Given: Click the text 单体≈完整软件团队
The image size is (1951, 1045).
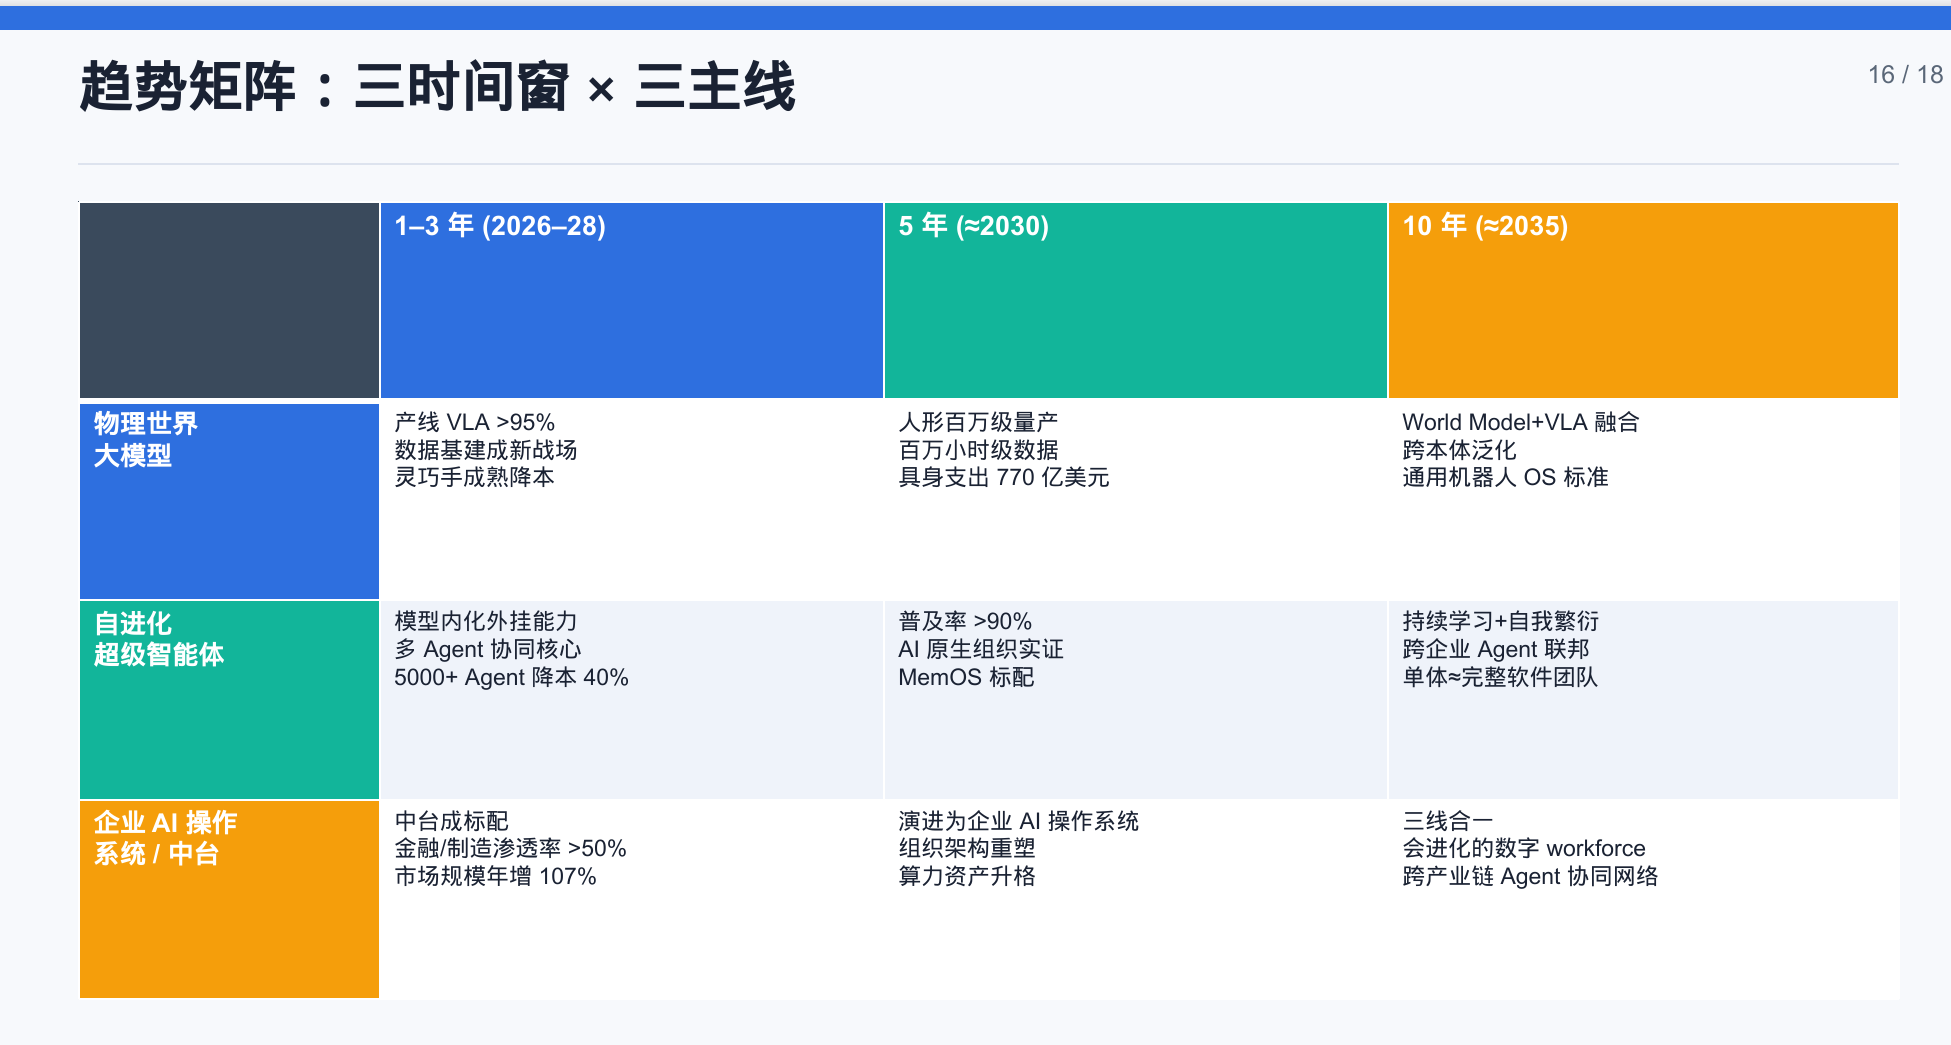Looking at the screenshot, I should click(x=1499, y=677).
